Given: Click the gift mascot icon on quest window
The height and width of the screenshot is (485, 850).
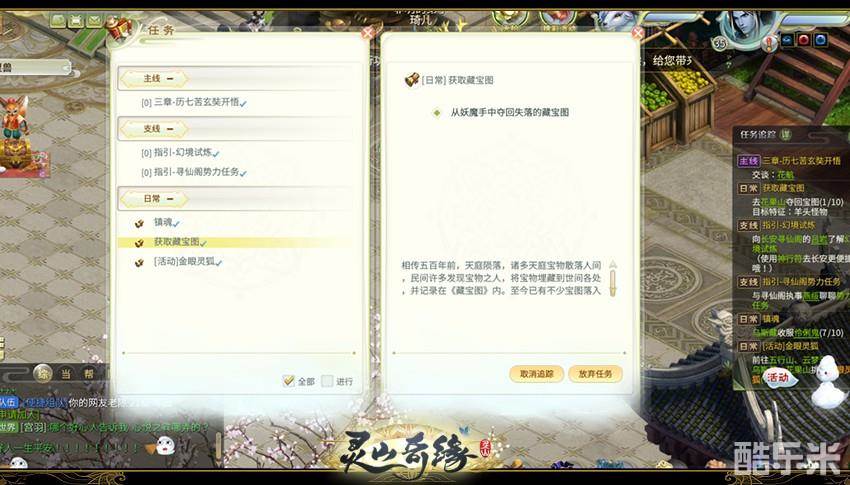Looking at the screenshot, I should pyautogui.click(x=120, y=27).
